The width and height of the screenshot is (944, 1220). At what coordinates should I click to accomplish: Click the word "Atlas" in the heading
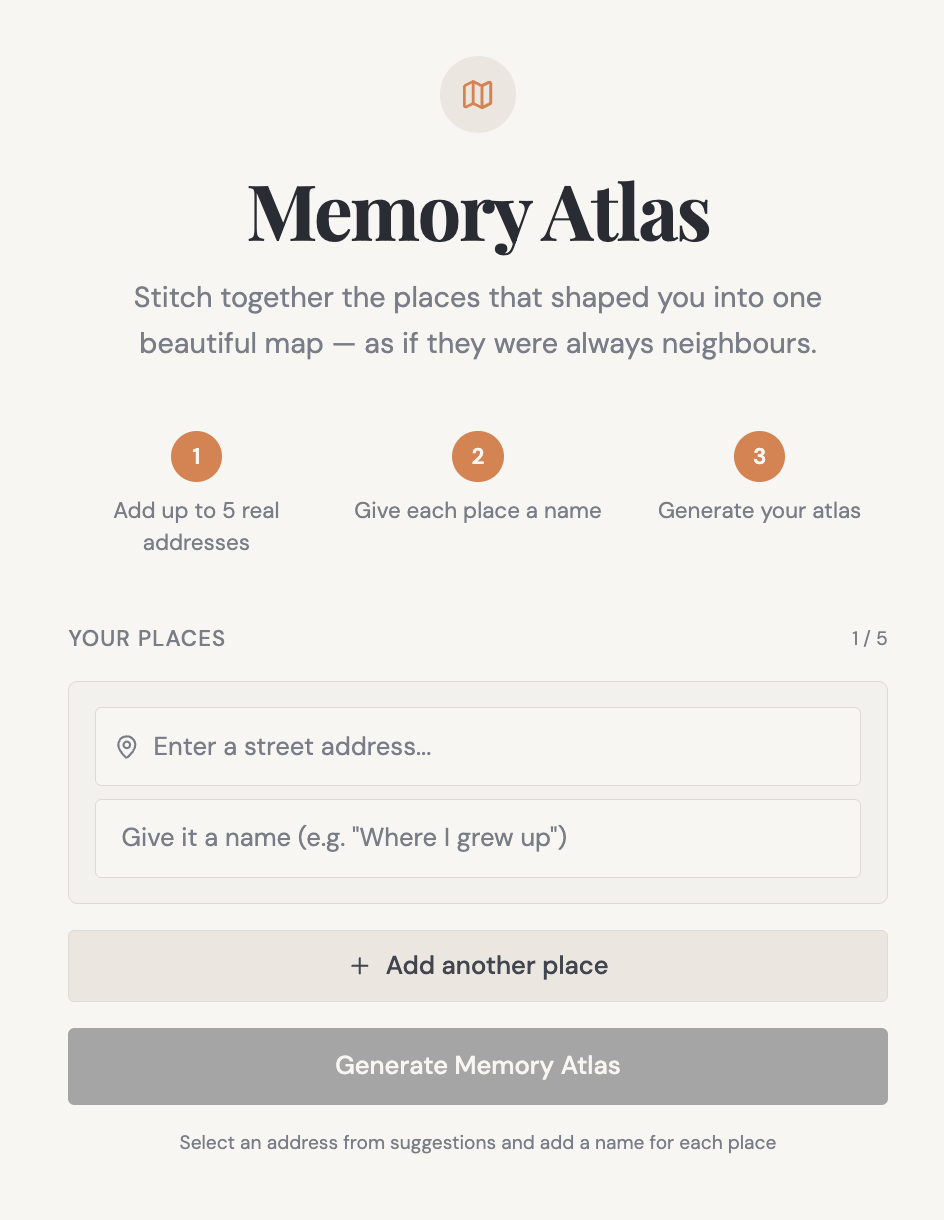click(625, 215)
